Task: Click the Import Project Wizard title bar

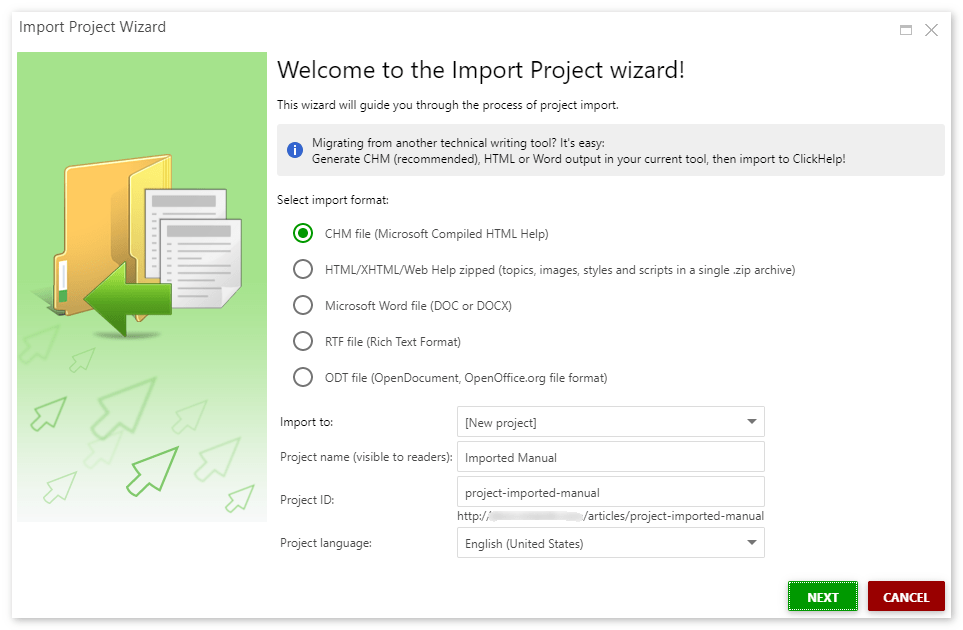Action: (92, 27)
